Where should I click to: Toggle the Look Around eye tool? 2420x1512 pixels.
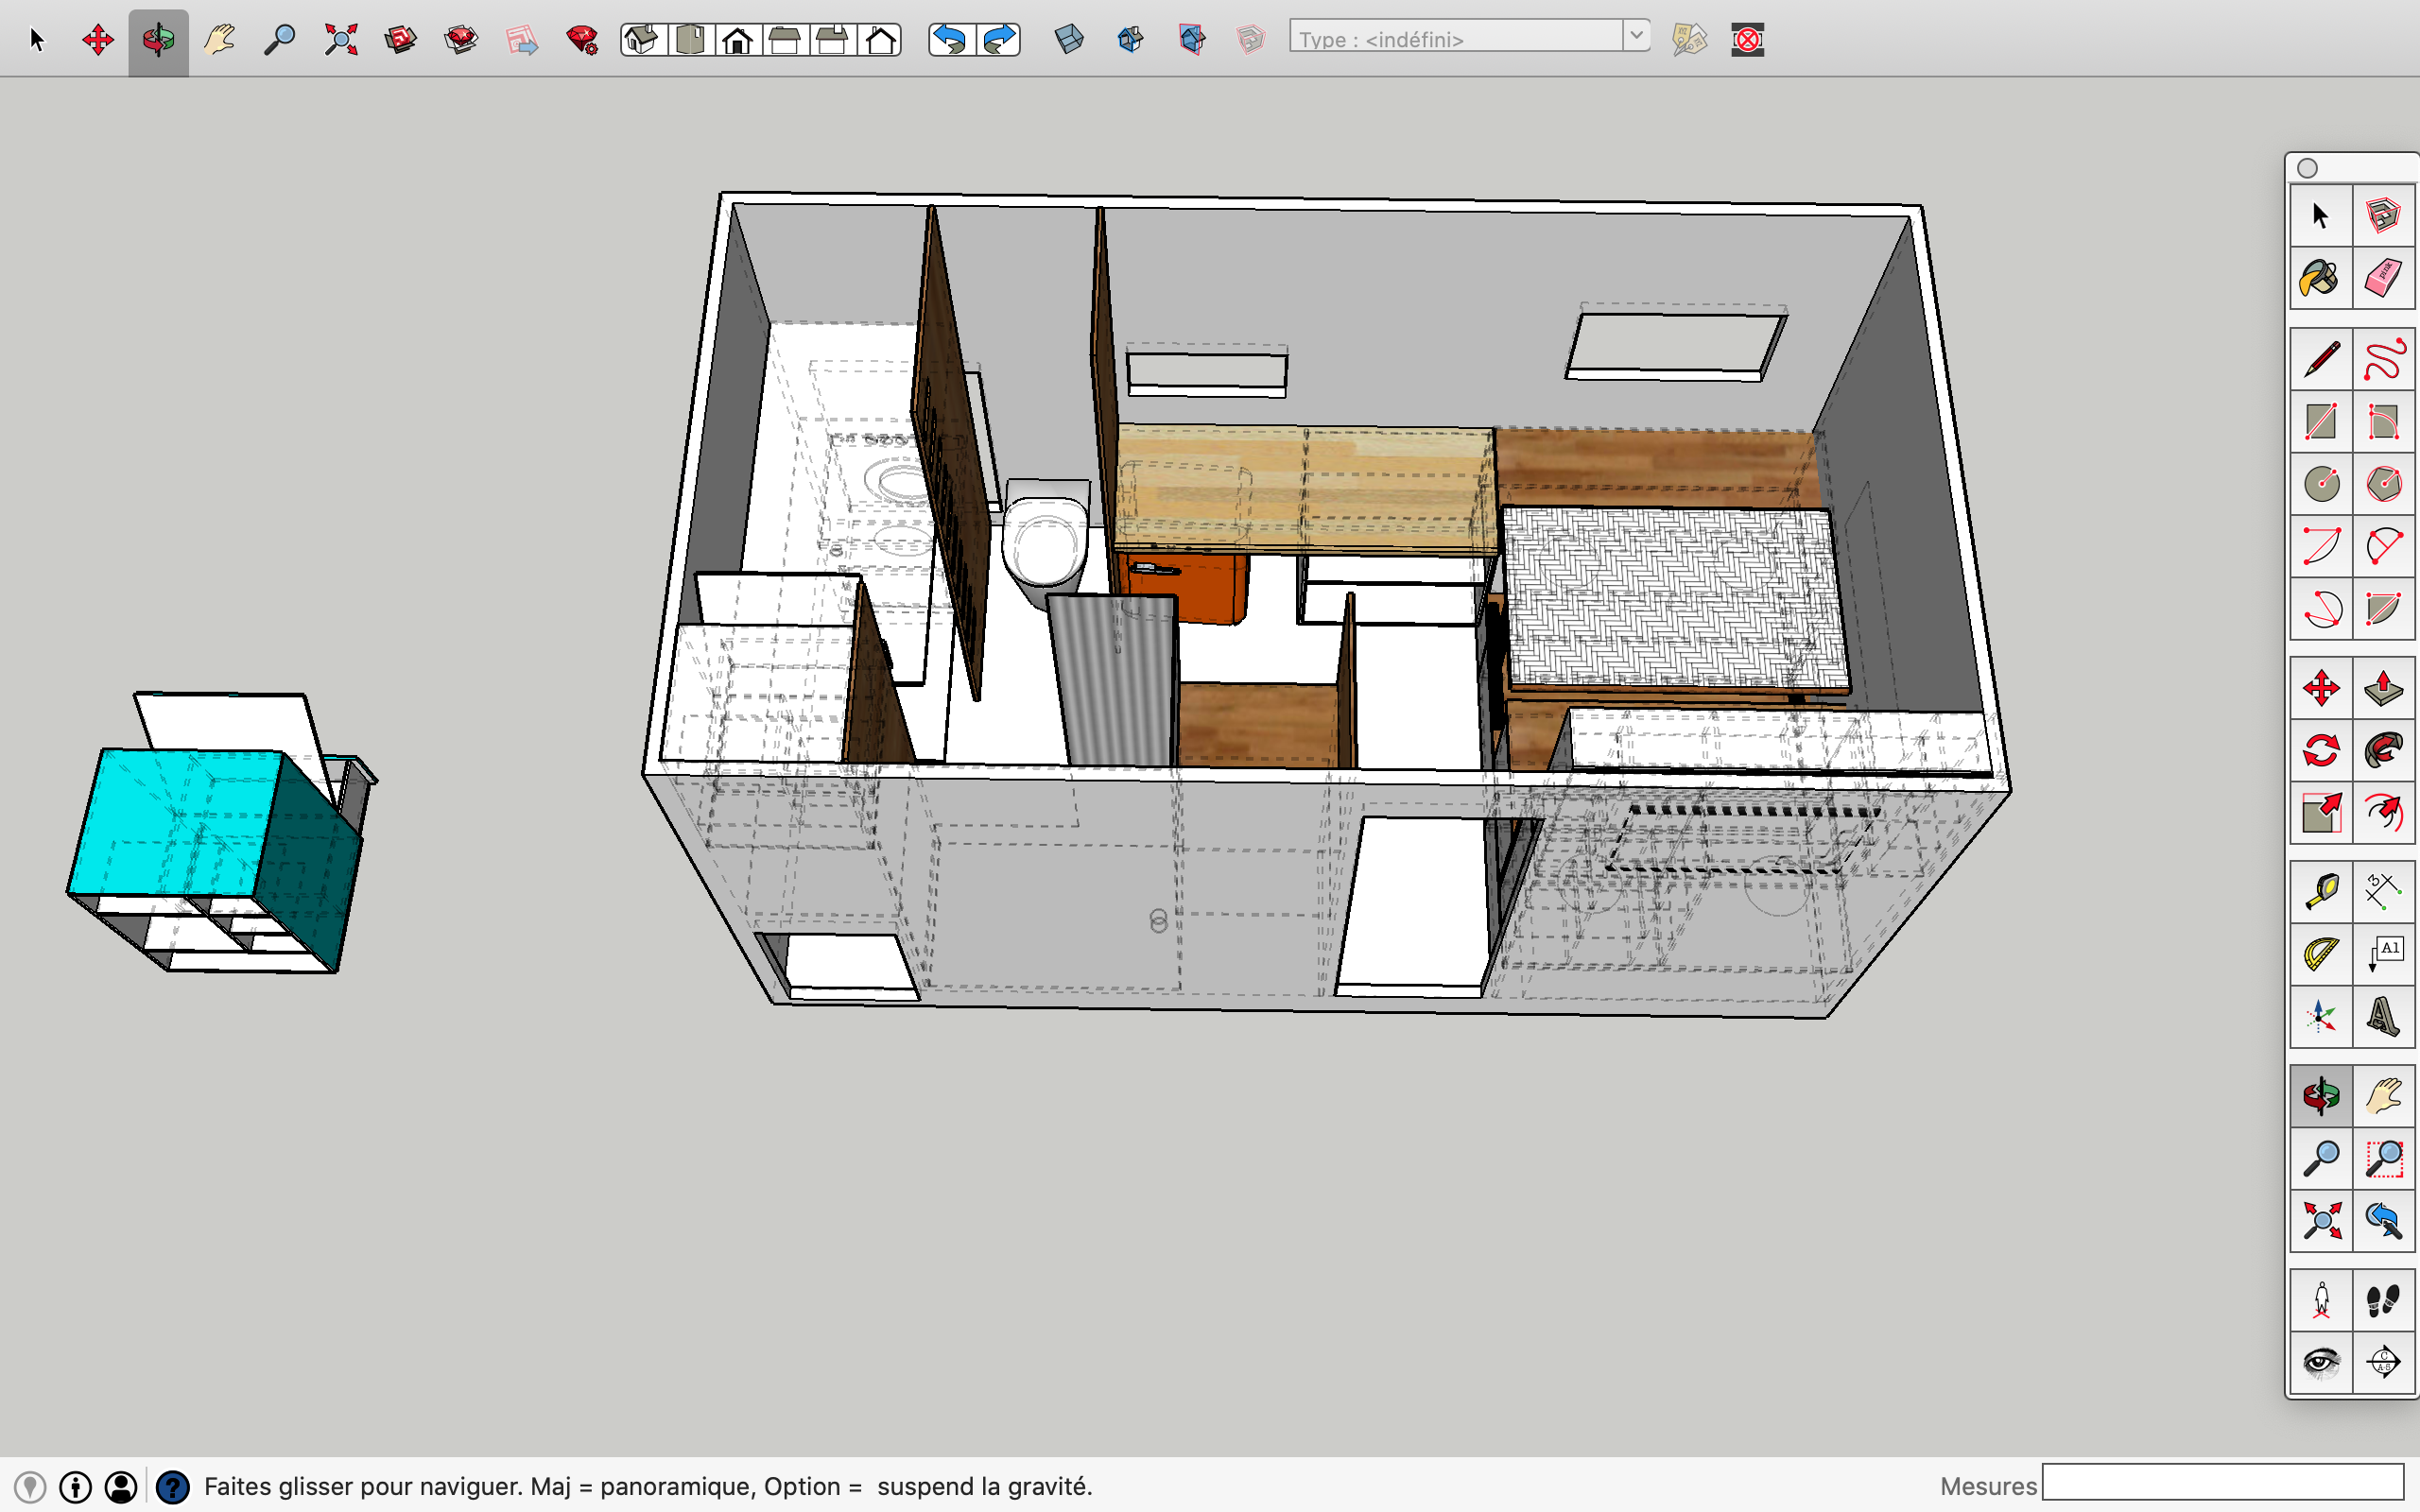2320,1361
